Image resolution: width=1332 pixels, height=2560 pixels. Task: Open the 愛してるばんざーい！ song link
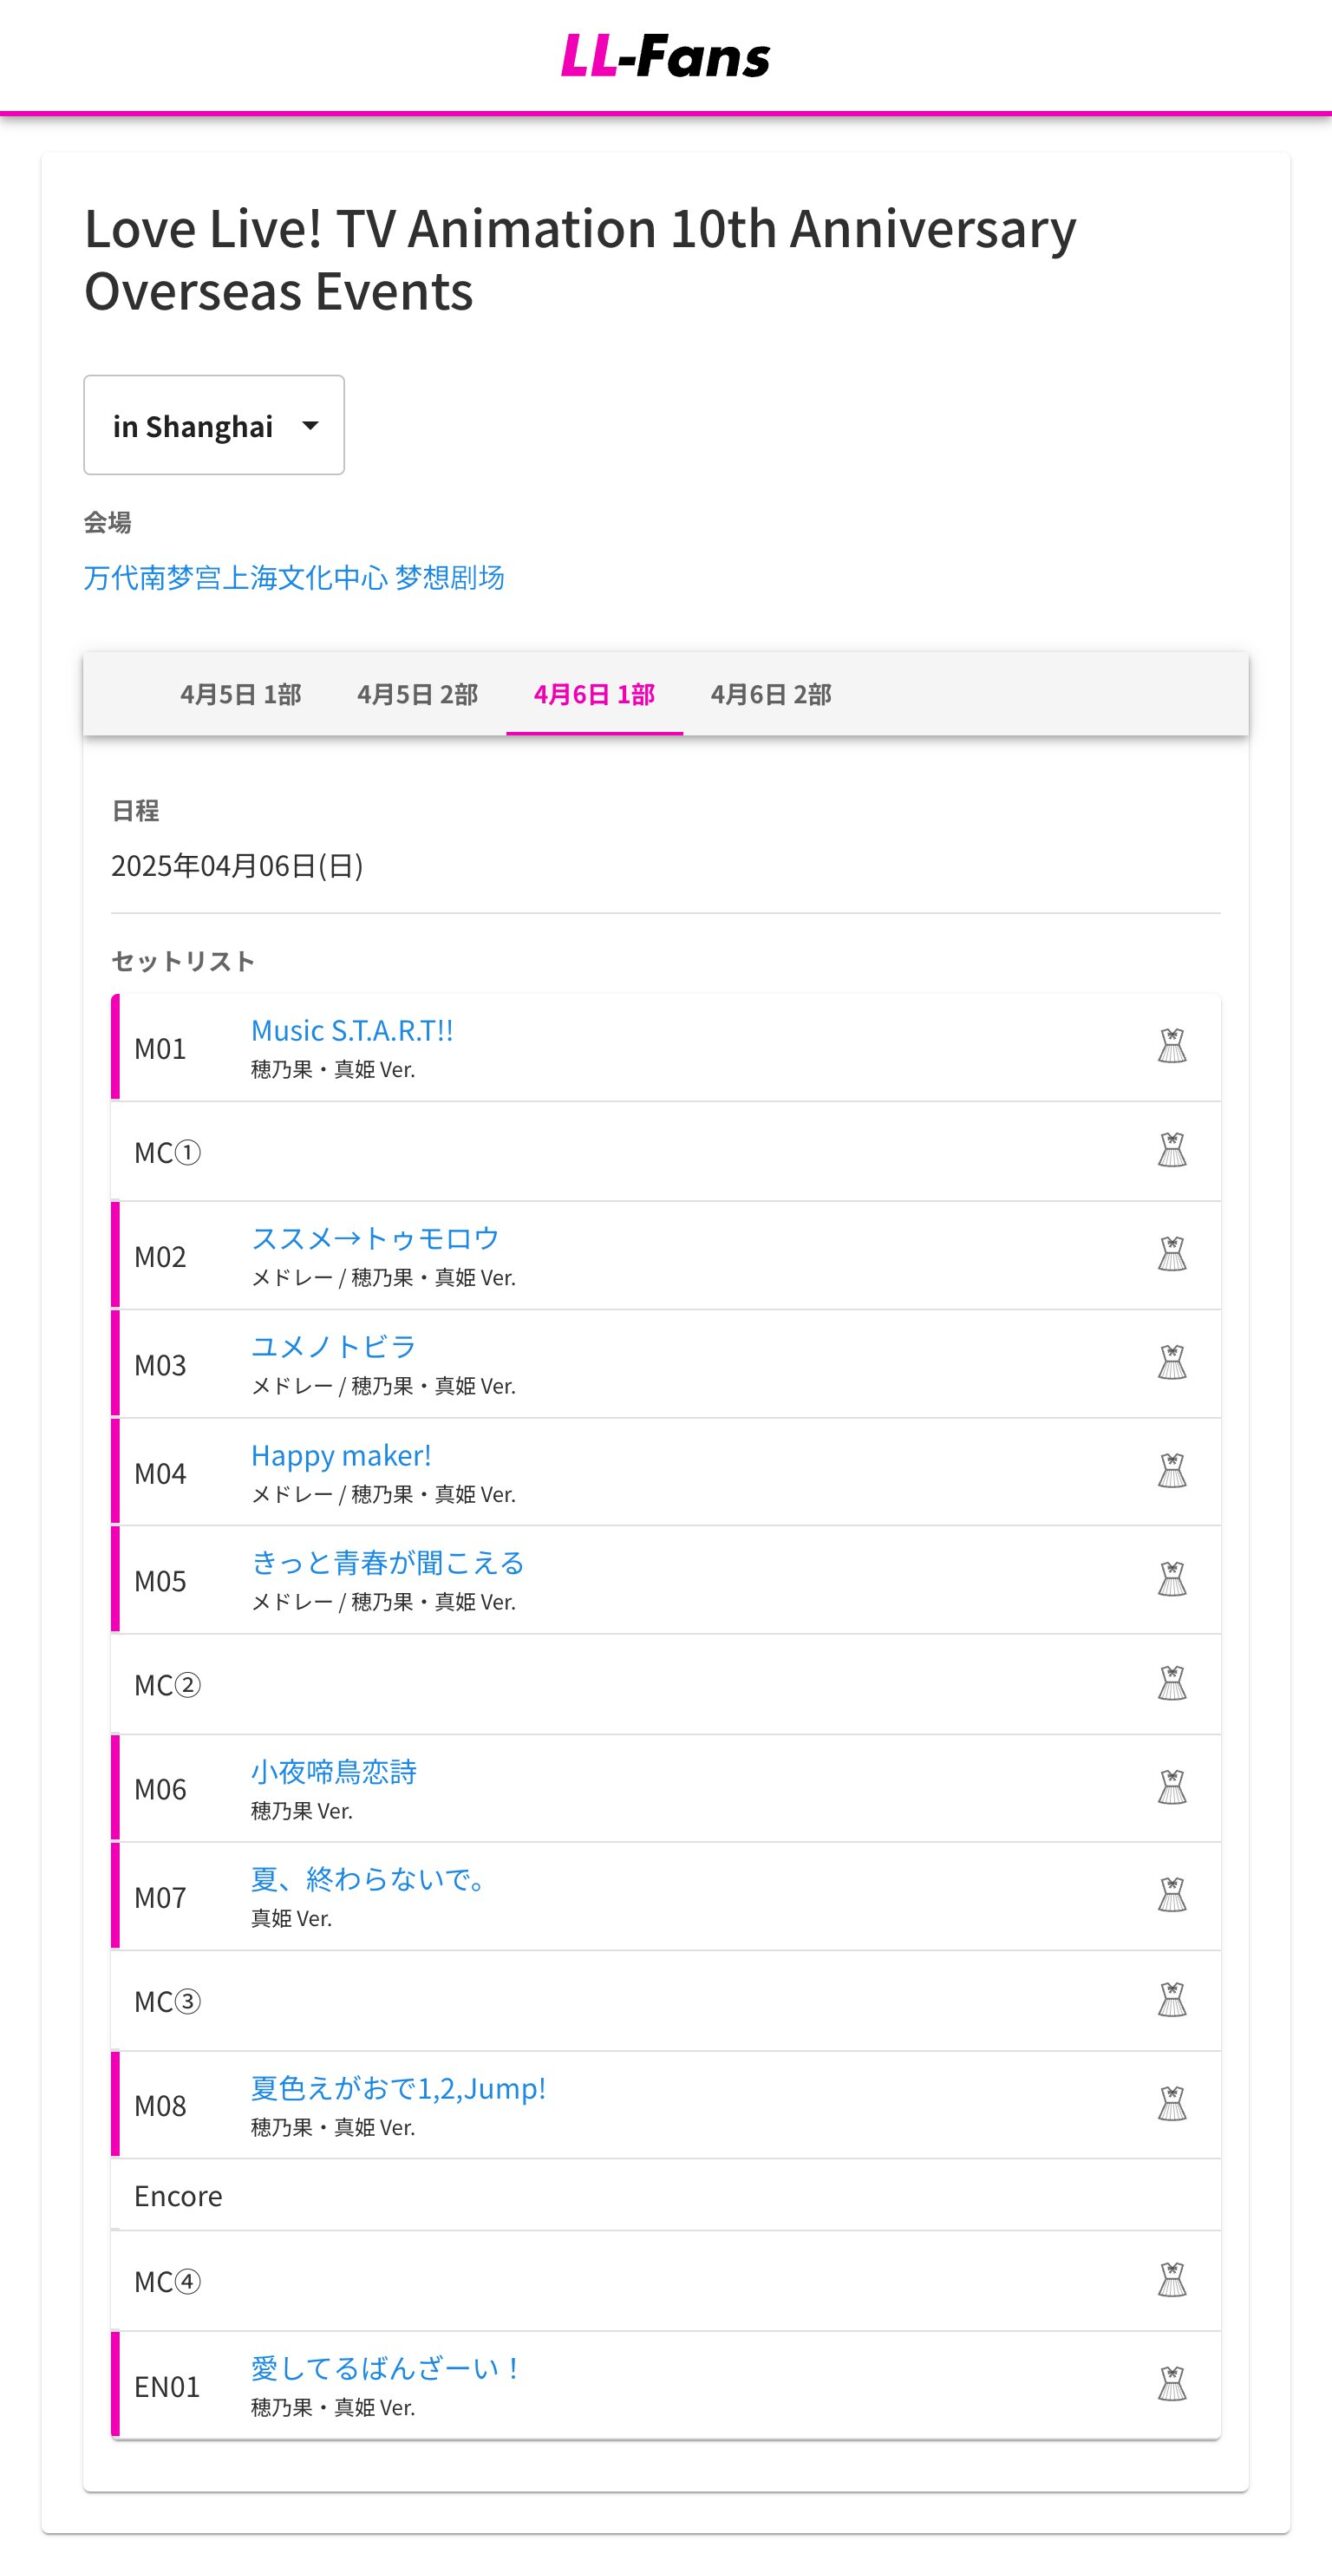[384, 2367]
